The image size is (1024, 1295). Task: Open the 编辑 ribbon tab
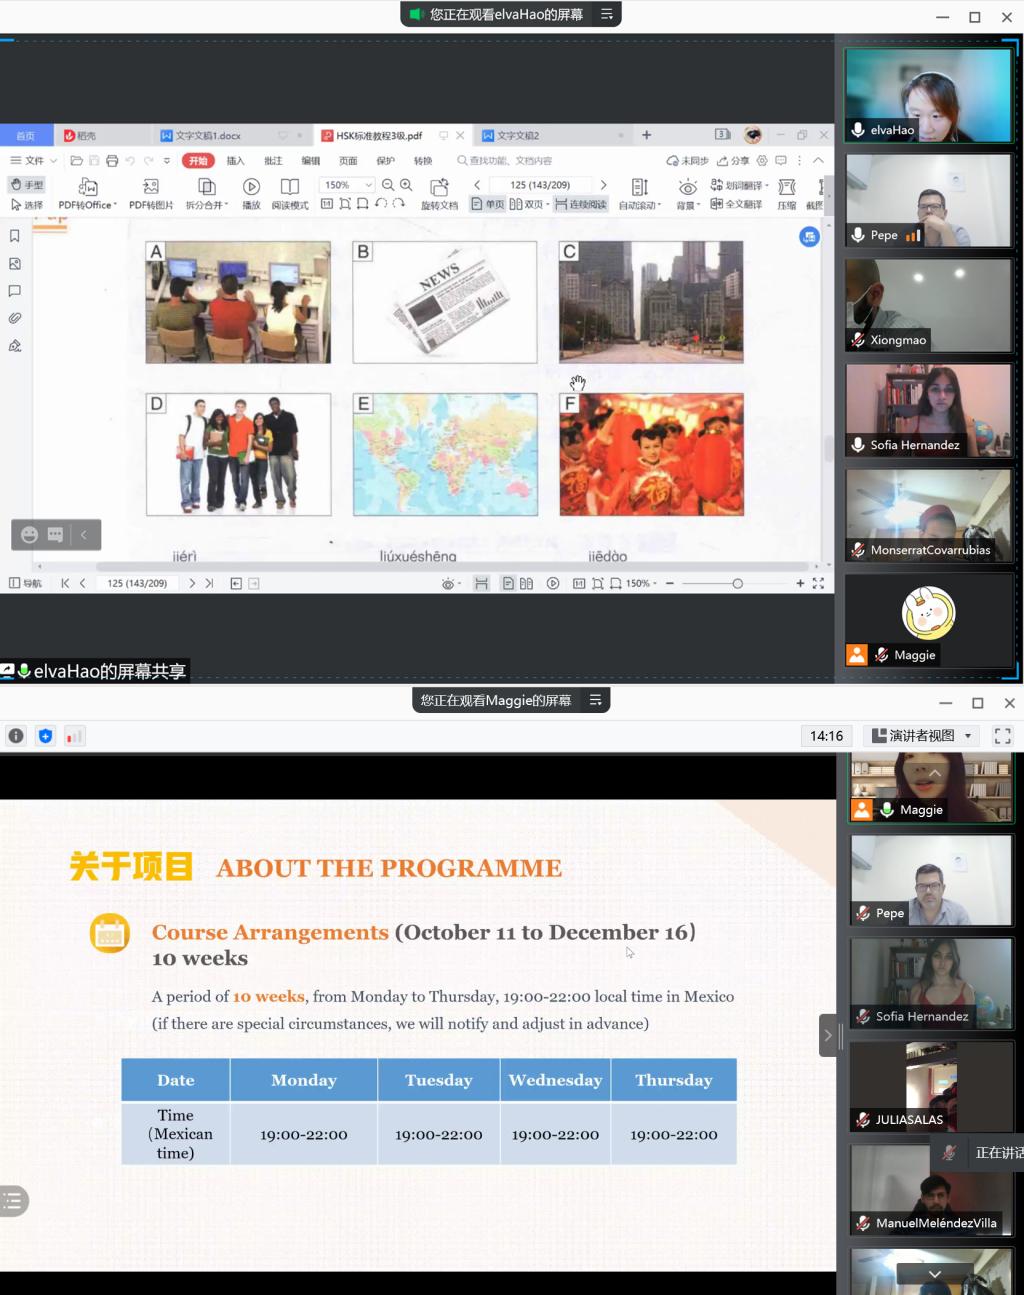pos(311,160)
